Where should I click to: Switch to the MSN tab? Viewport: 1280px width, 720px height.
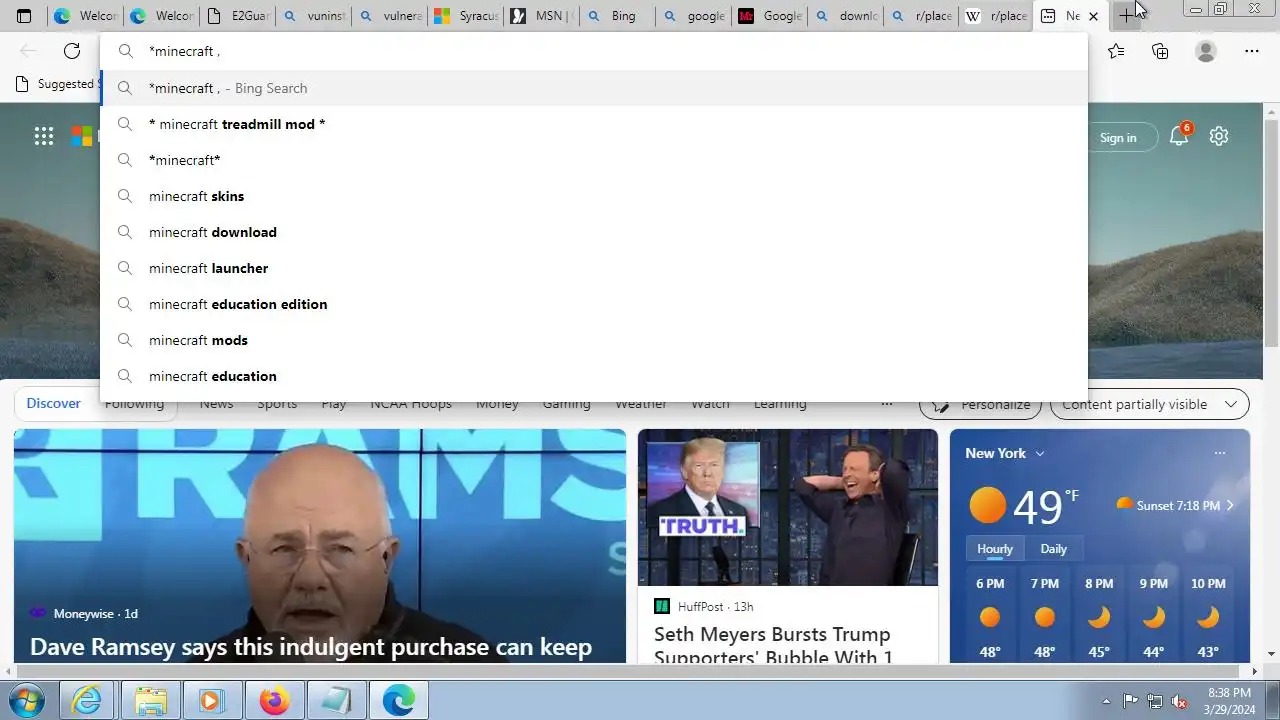[x=541, y=16]
